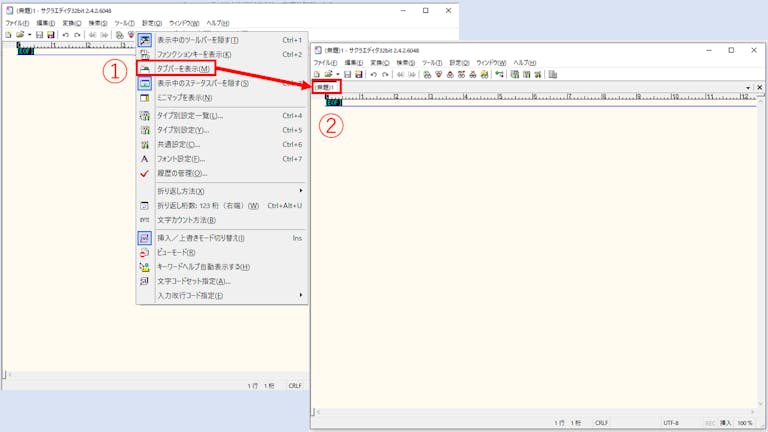
Task: Open ヘルプ menu in left window
Action: tap(217, 23)
